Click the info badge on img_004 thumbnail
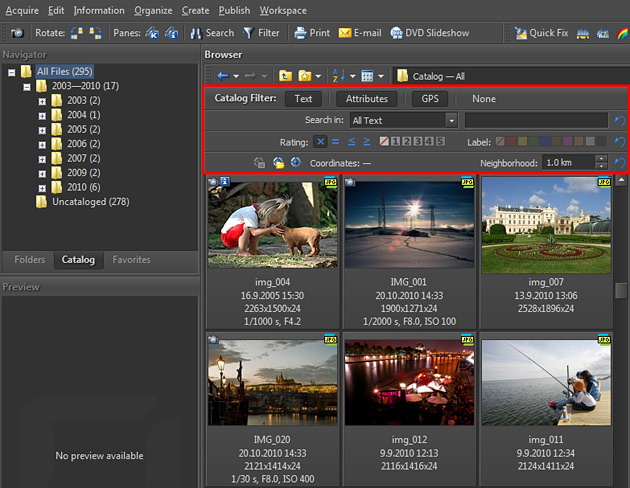 pos(225,182)
